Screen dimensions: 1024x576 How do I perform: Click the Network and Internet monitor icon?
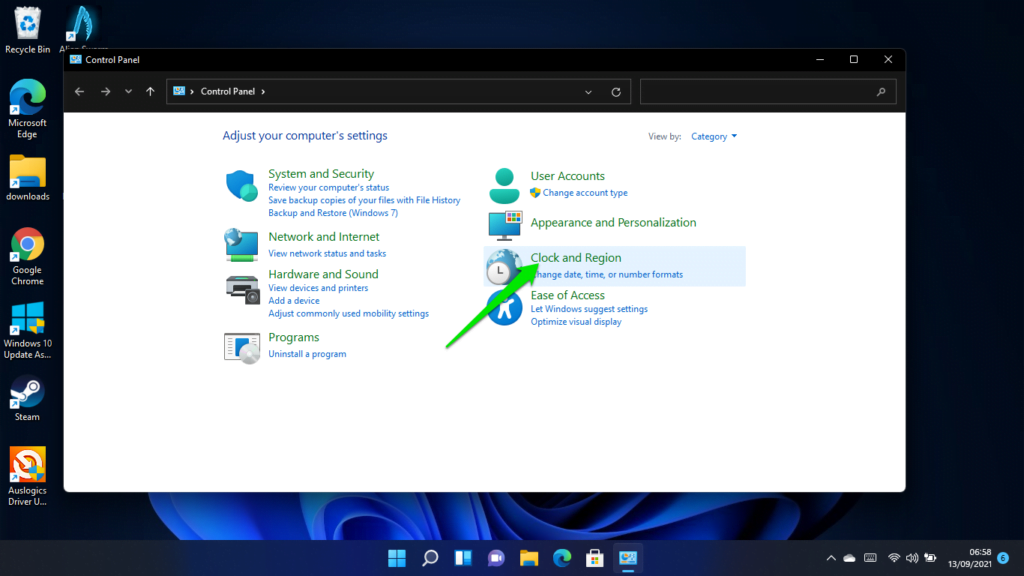[x=241, y=245]
